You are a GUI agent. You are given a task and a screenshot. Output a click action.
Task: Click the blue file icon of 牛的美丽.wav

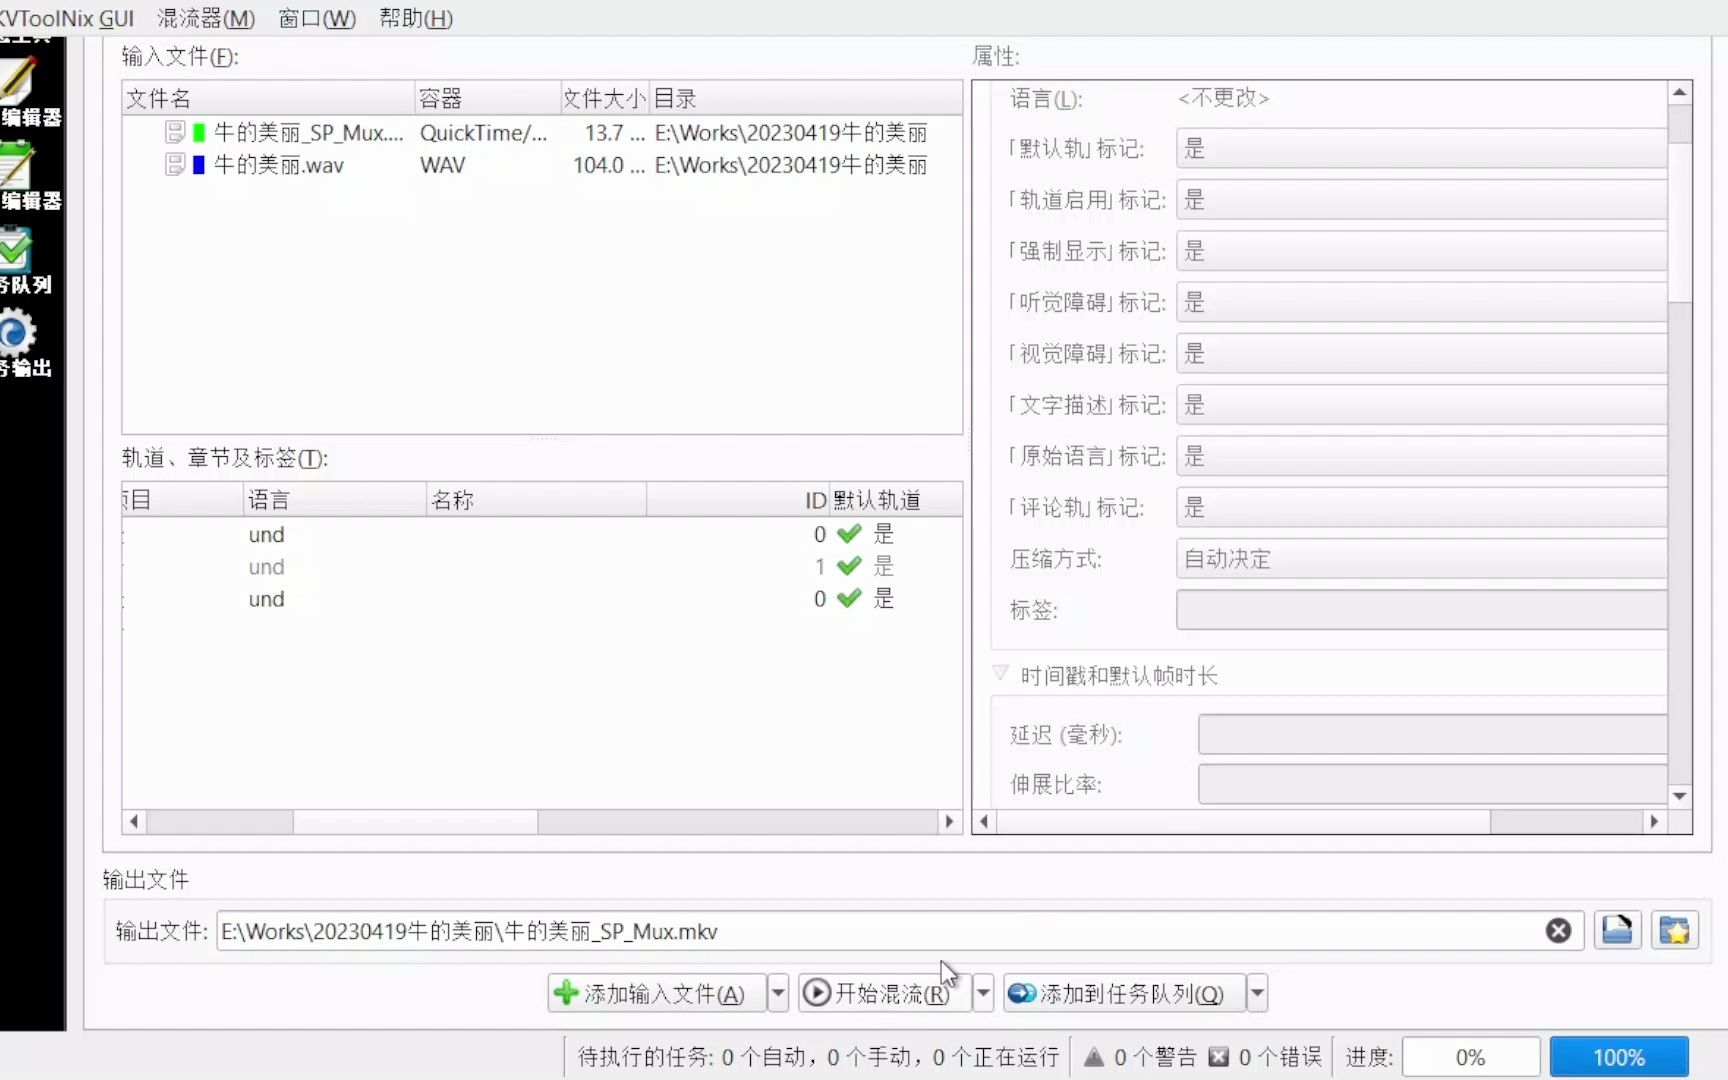pos(198,165)
